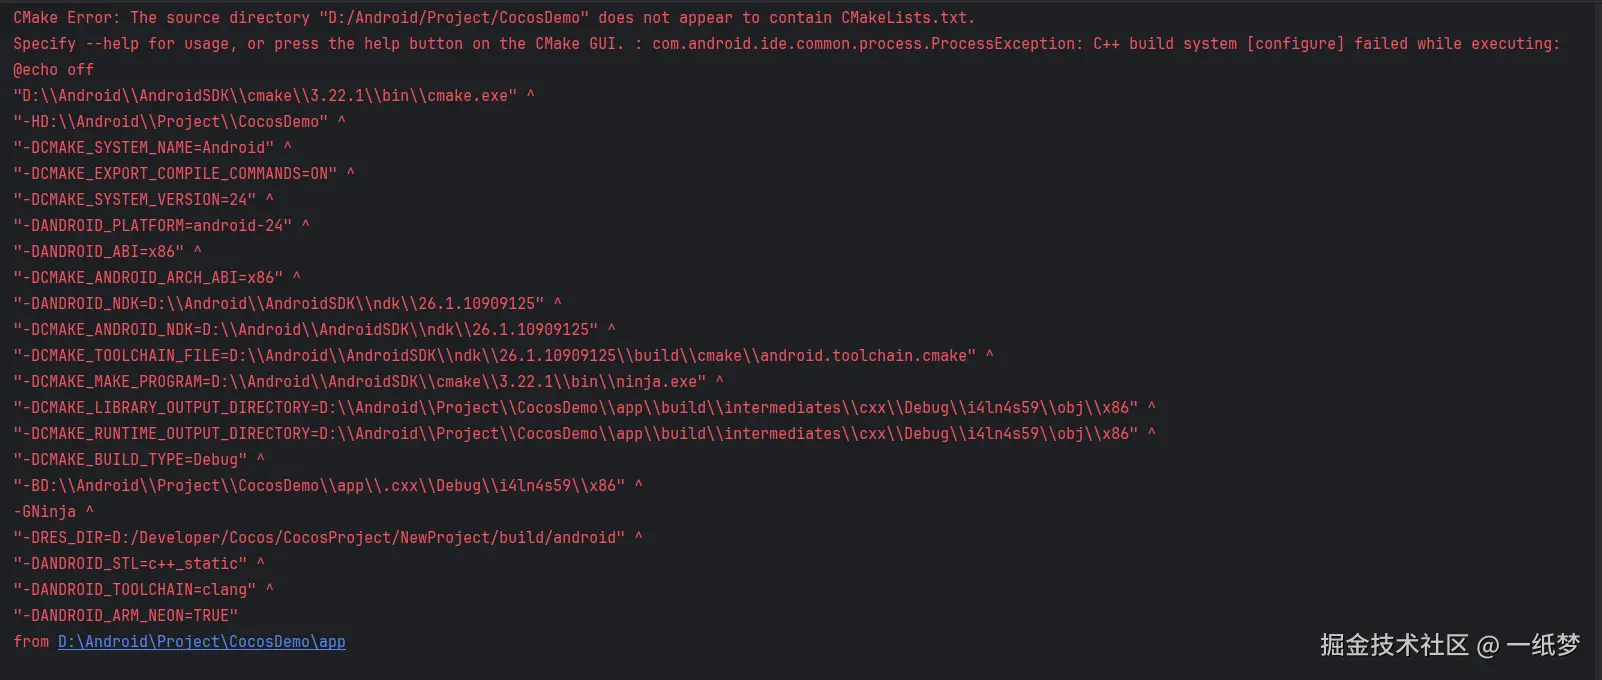The height and width of the screenshot is (680, 1602).
Task: Click the DANDROID_ABI=x86 line
Action: tap(98, 252)
